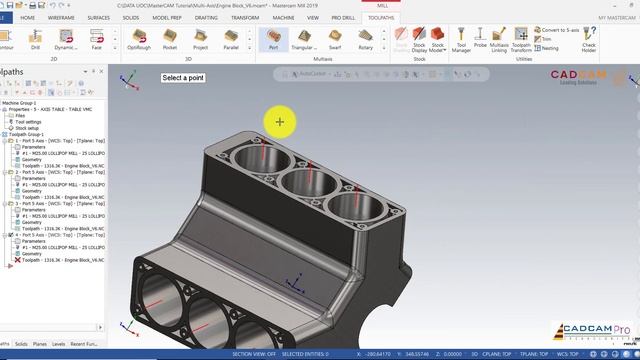The width and height of the screenshot is (640, 360).
Task: Open the Stock Model dropdown arrow
Action: pyautogui.click(x=444, y=50)
